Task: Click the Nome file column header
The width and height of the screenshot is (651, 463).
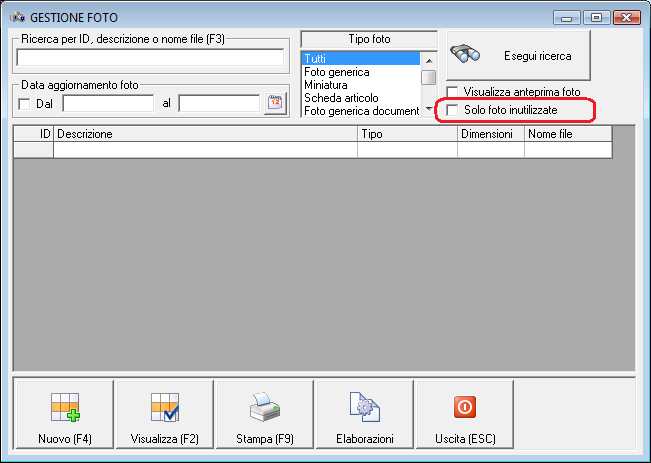Action: pyautogui.click(x=568, y=134)
